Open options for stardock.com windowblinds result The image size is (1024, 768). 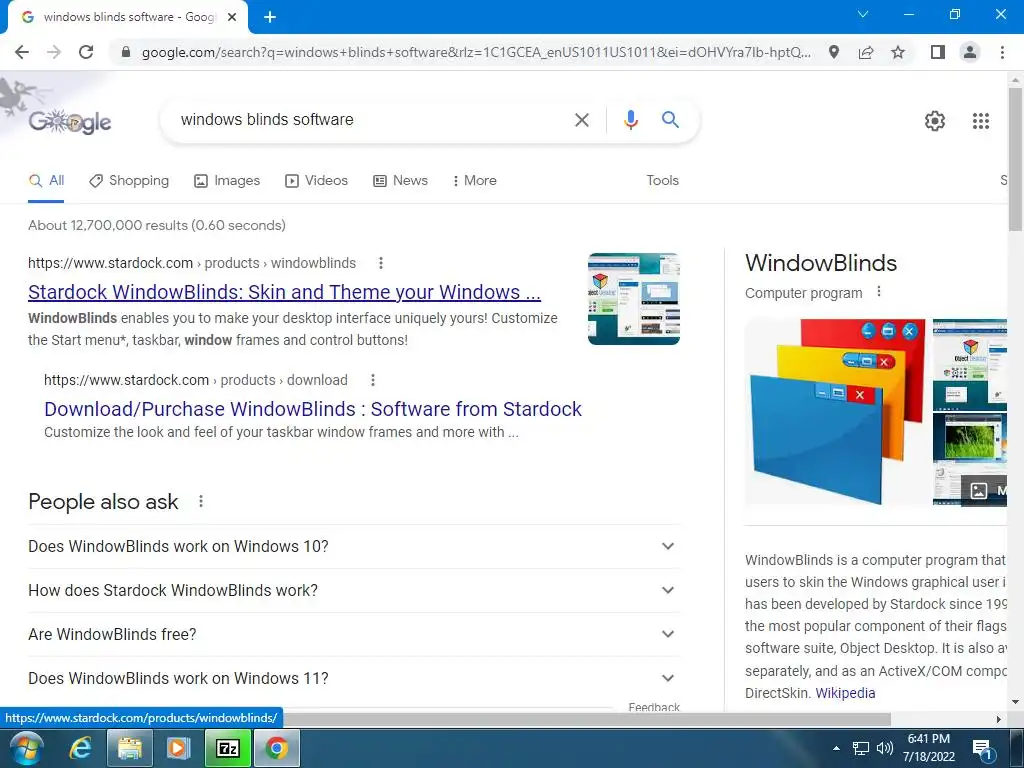coord(381,263)
